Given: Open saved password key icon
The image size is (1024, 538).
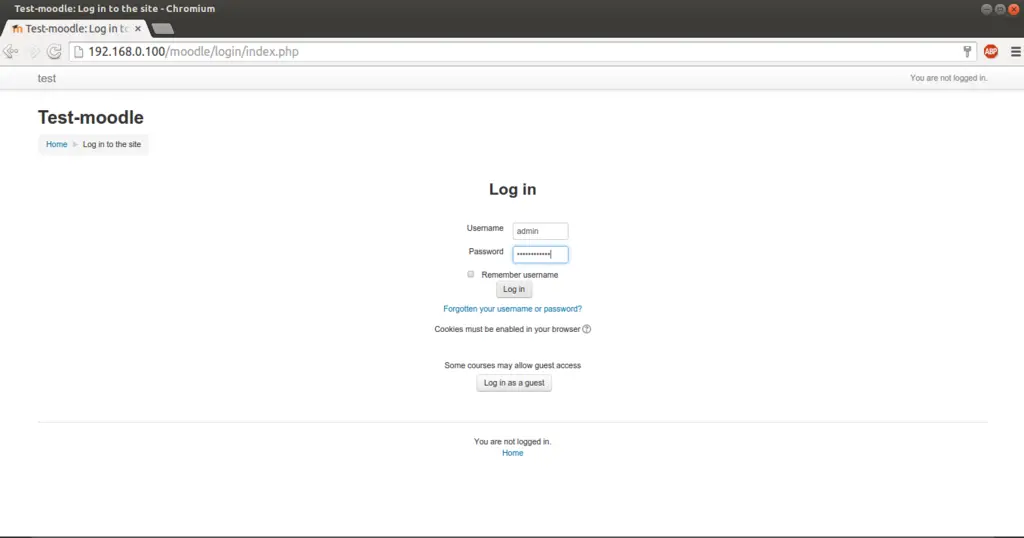Looking at the screenshot, I should click(x=967, y=52).
